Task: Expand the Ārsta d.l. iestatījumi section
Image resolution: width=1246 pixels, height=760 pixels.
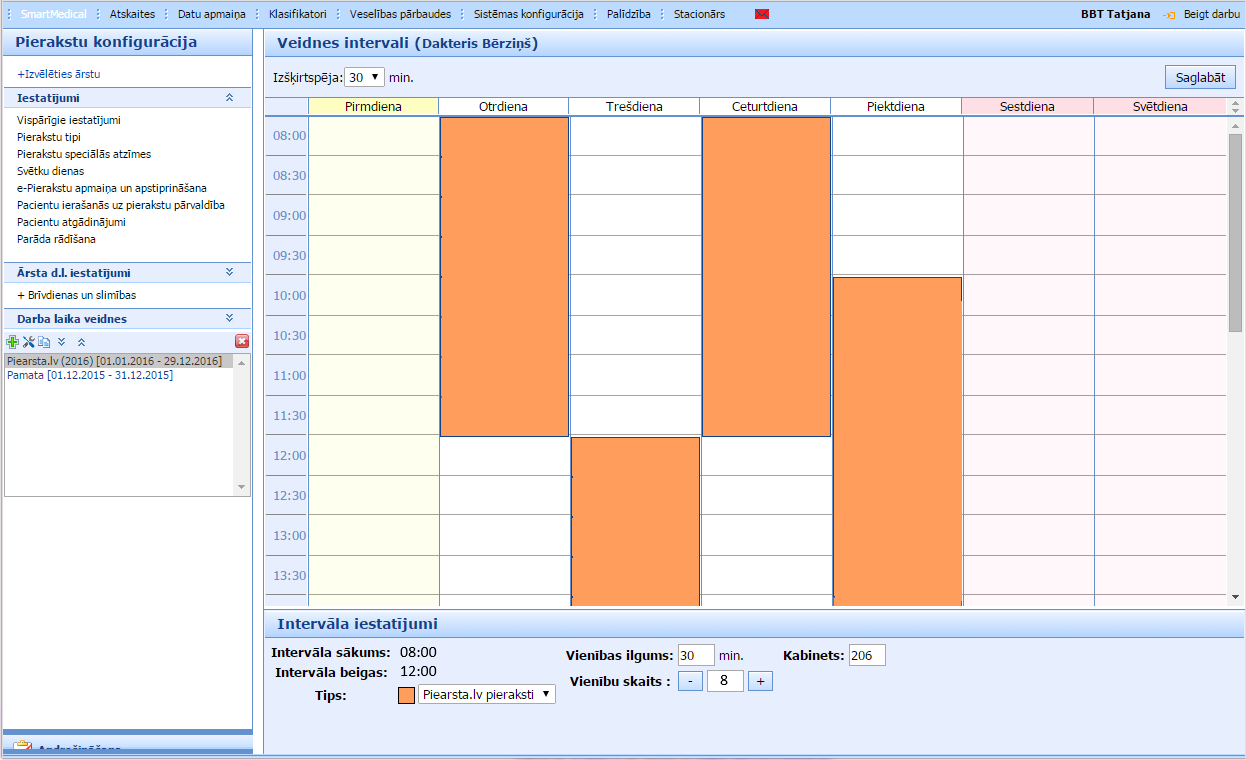Action: [x=229, y=272]
